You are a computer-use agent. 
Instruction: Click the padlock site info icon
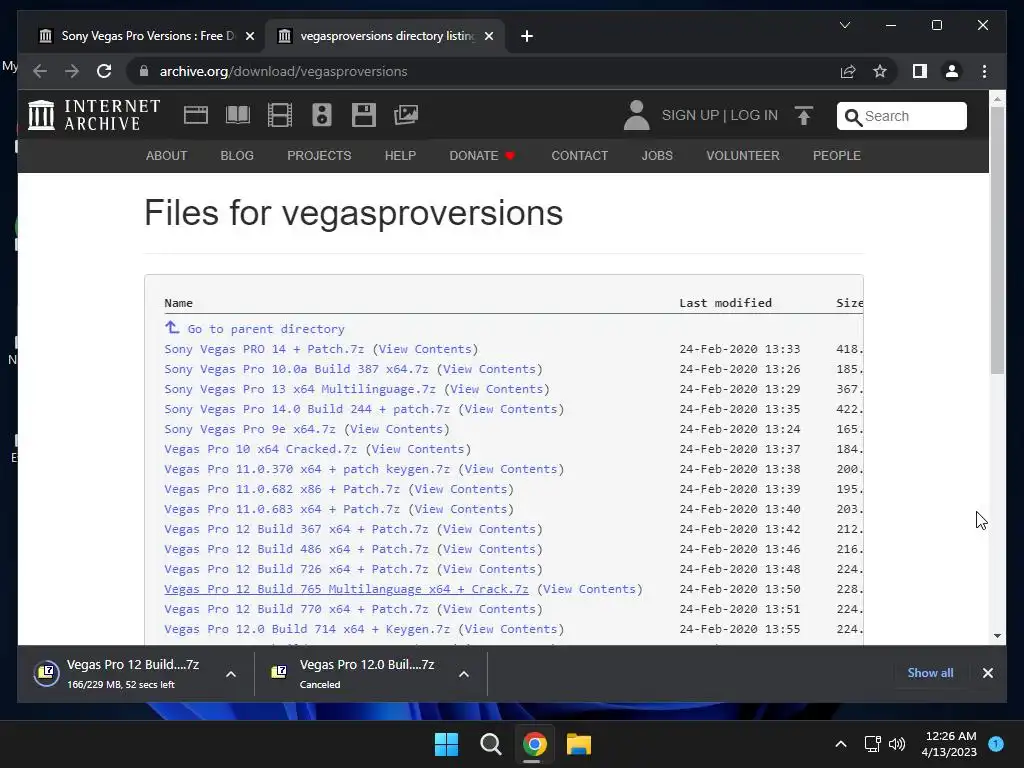[x=144, y=71]
